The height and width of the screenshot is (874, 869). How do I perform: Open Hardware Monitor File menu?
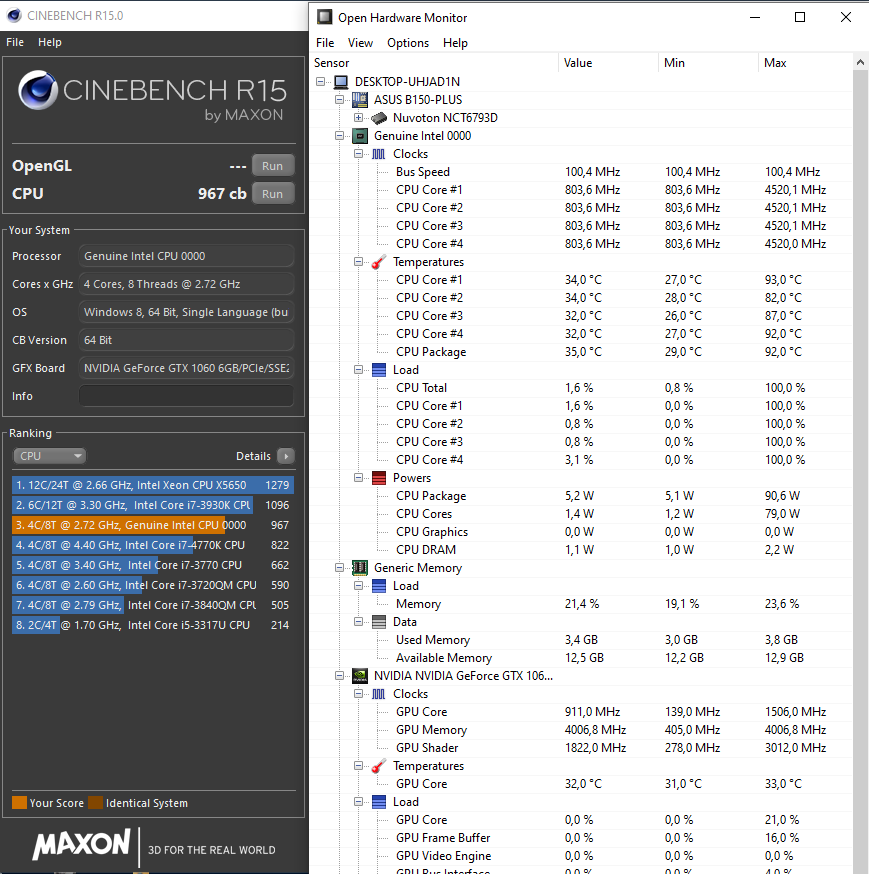[325, 43]
